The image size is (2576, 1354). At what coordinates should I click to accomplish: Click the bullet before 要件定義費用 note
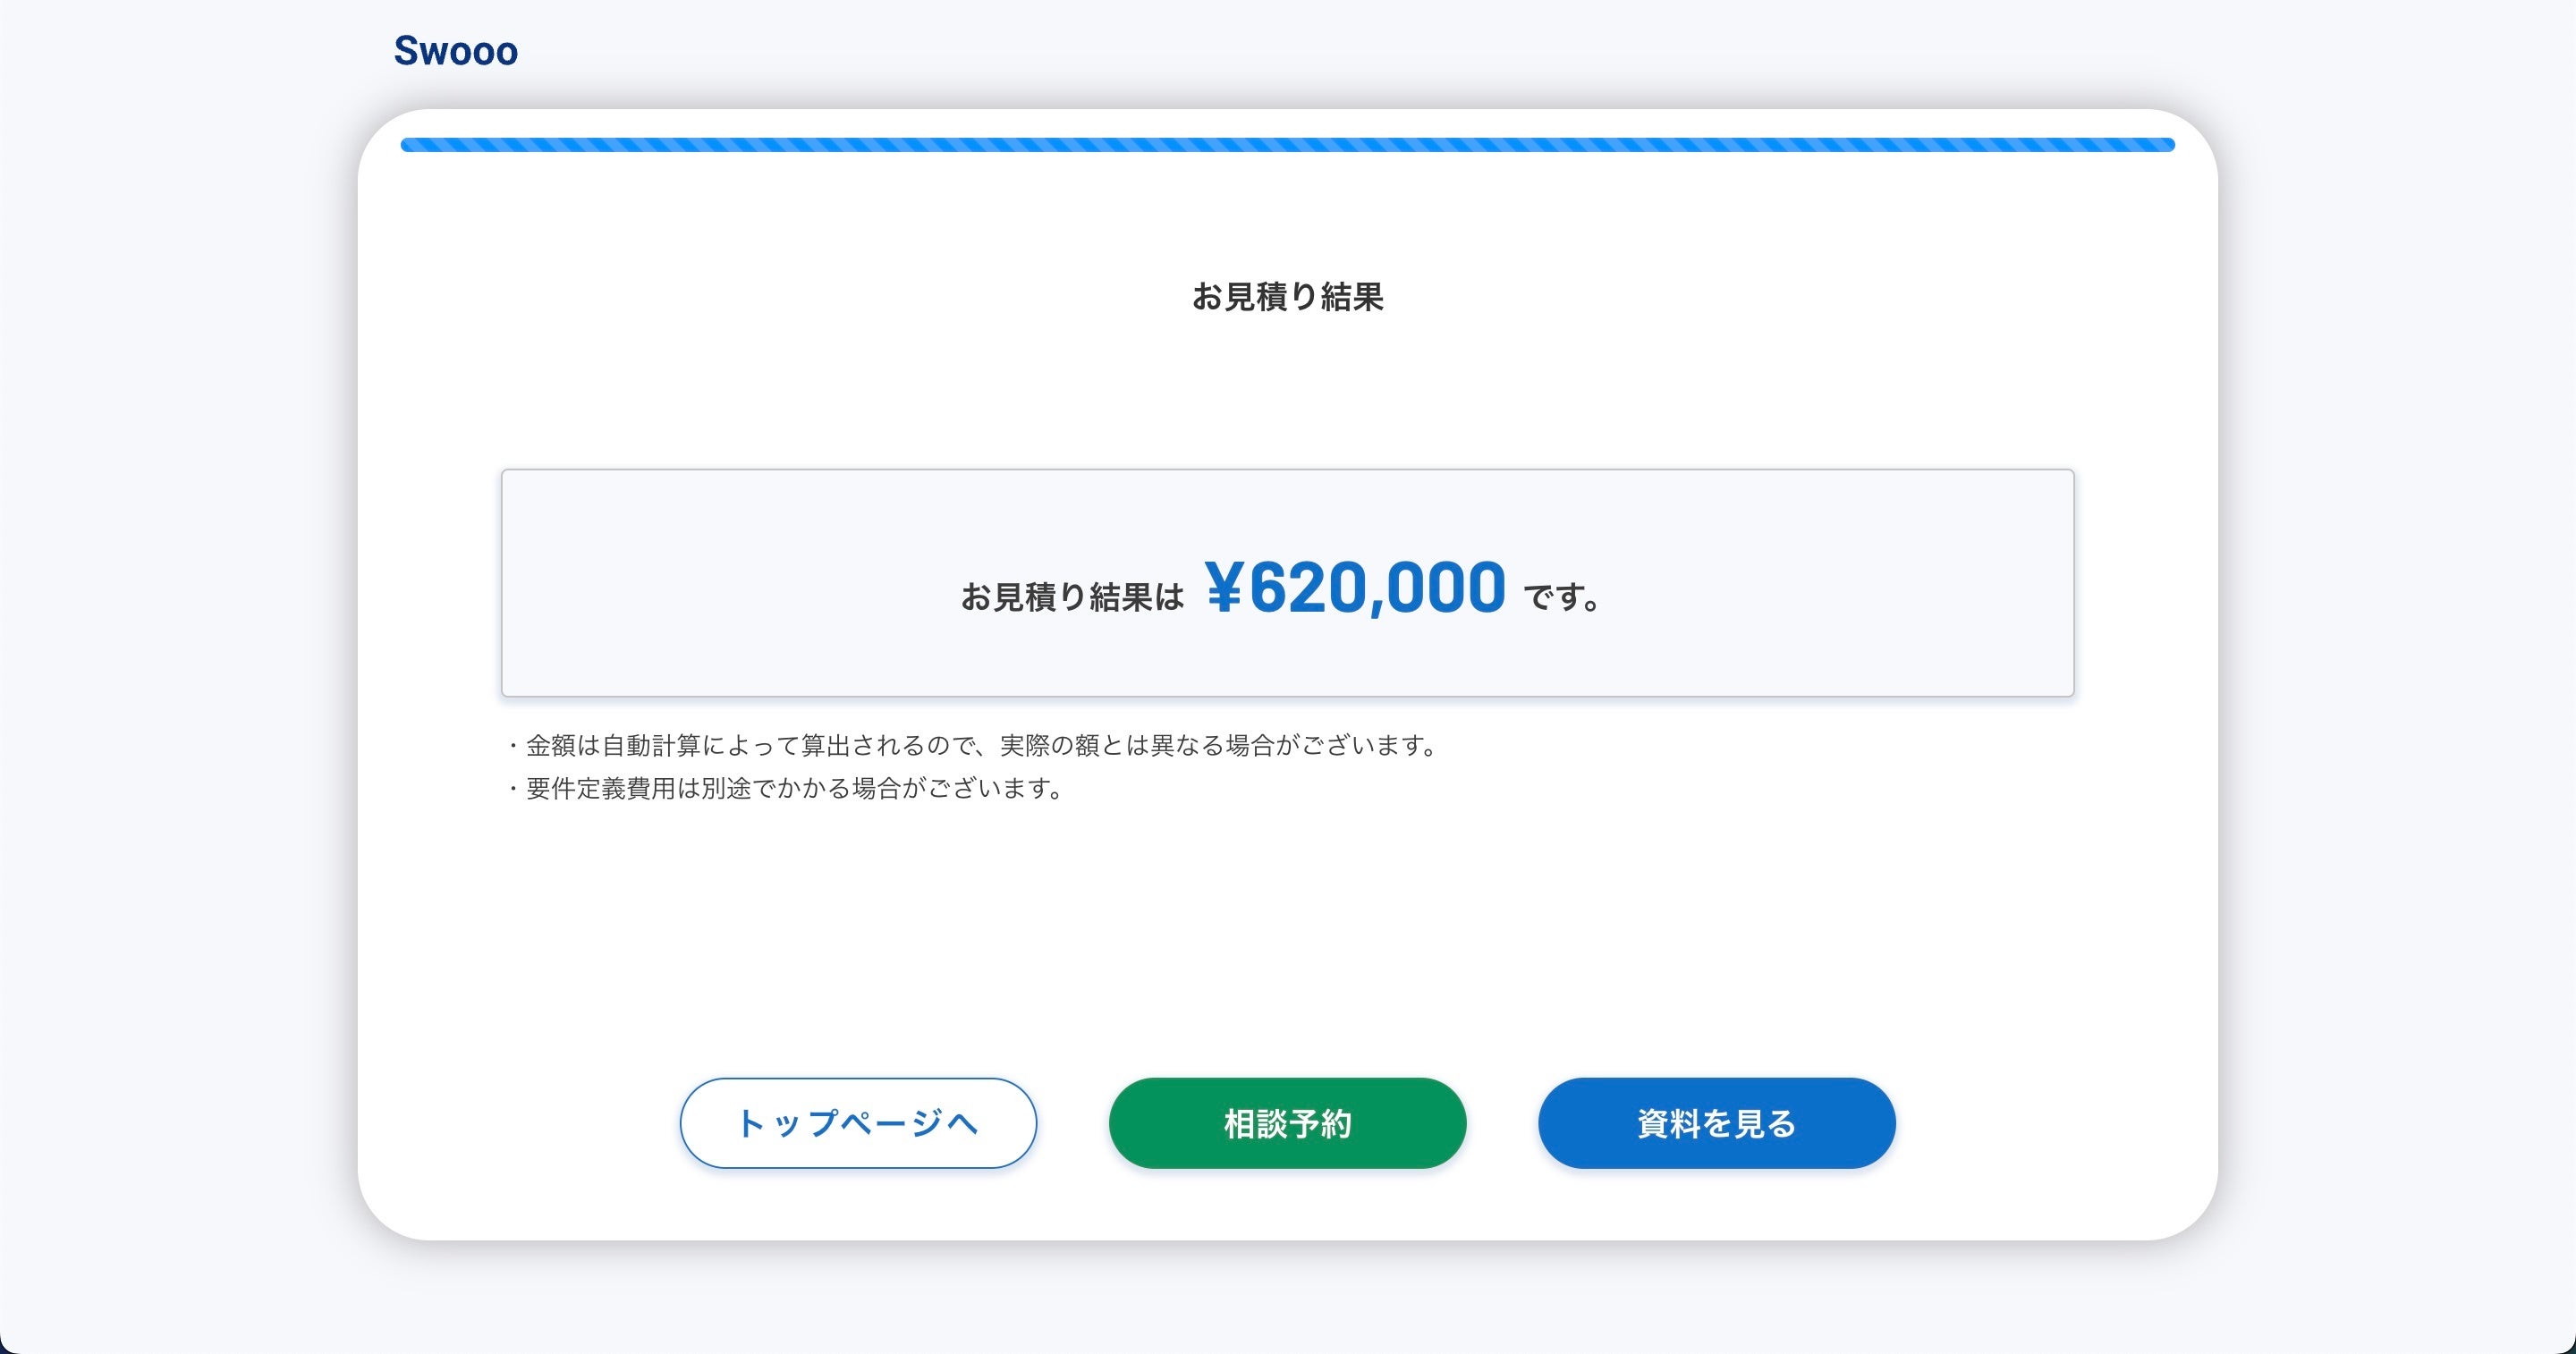[x=513, y=790]
